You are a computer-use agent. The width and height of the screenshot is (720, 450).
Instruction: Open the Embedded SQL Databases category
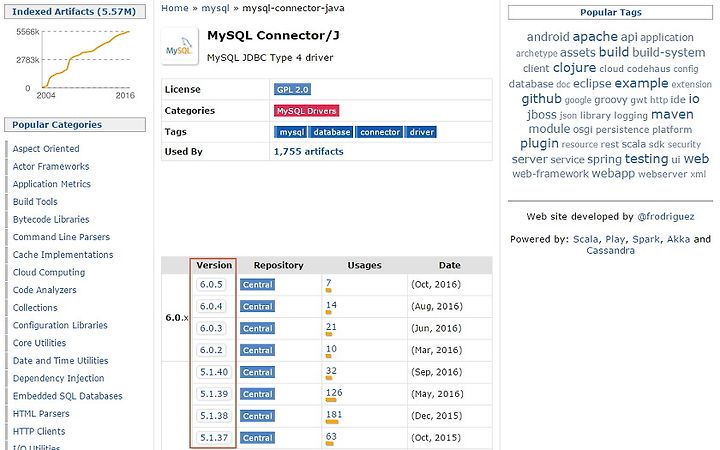point(68,396)
